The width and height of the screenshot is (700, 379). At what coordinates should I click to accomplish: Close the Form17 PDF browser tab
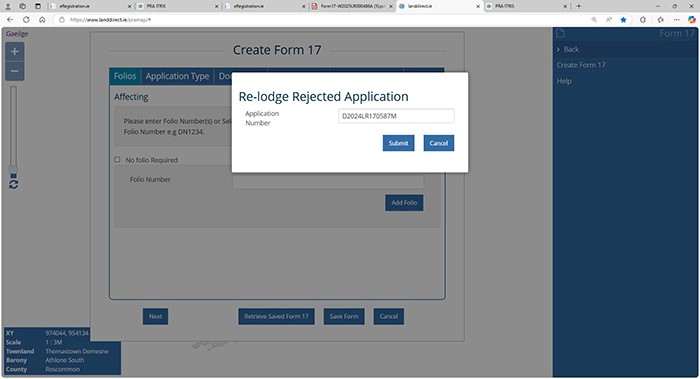[x=391, y=6]
